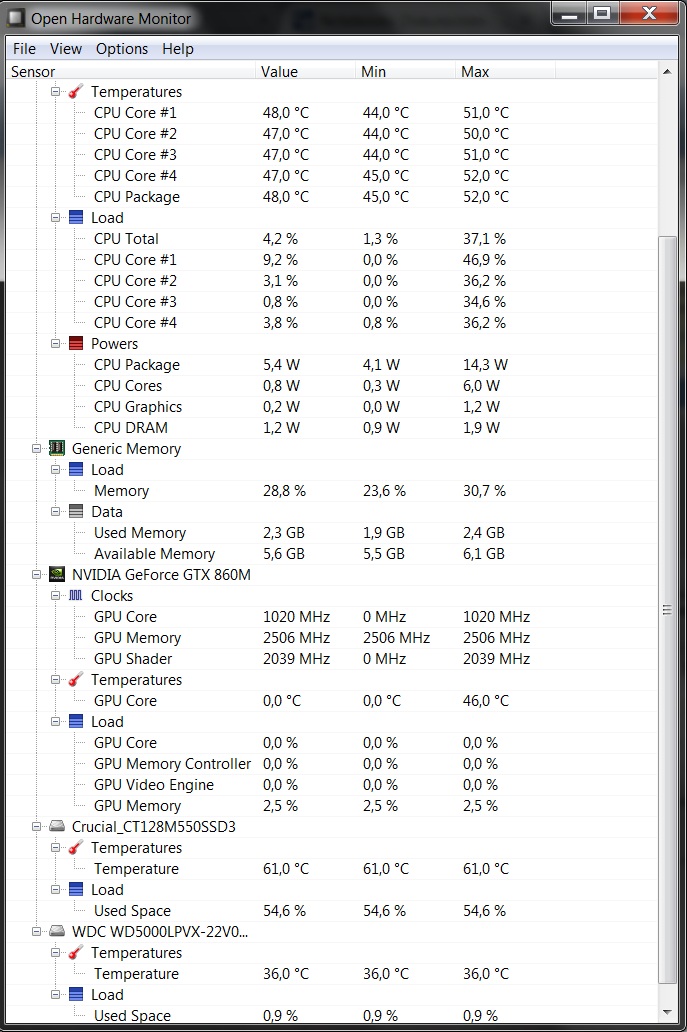Click the gray Data group icon
The height and width of the screenshot is (1032, 687).
(x=76, y=511)
